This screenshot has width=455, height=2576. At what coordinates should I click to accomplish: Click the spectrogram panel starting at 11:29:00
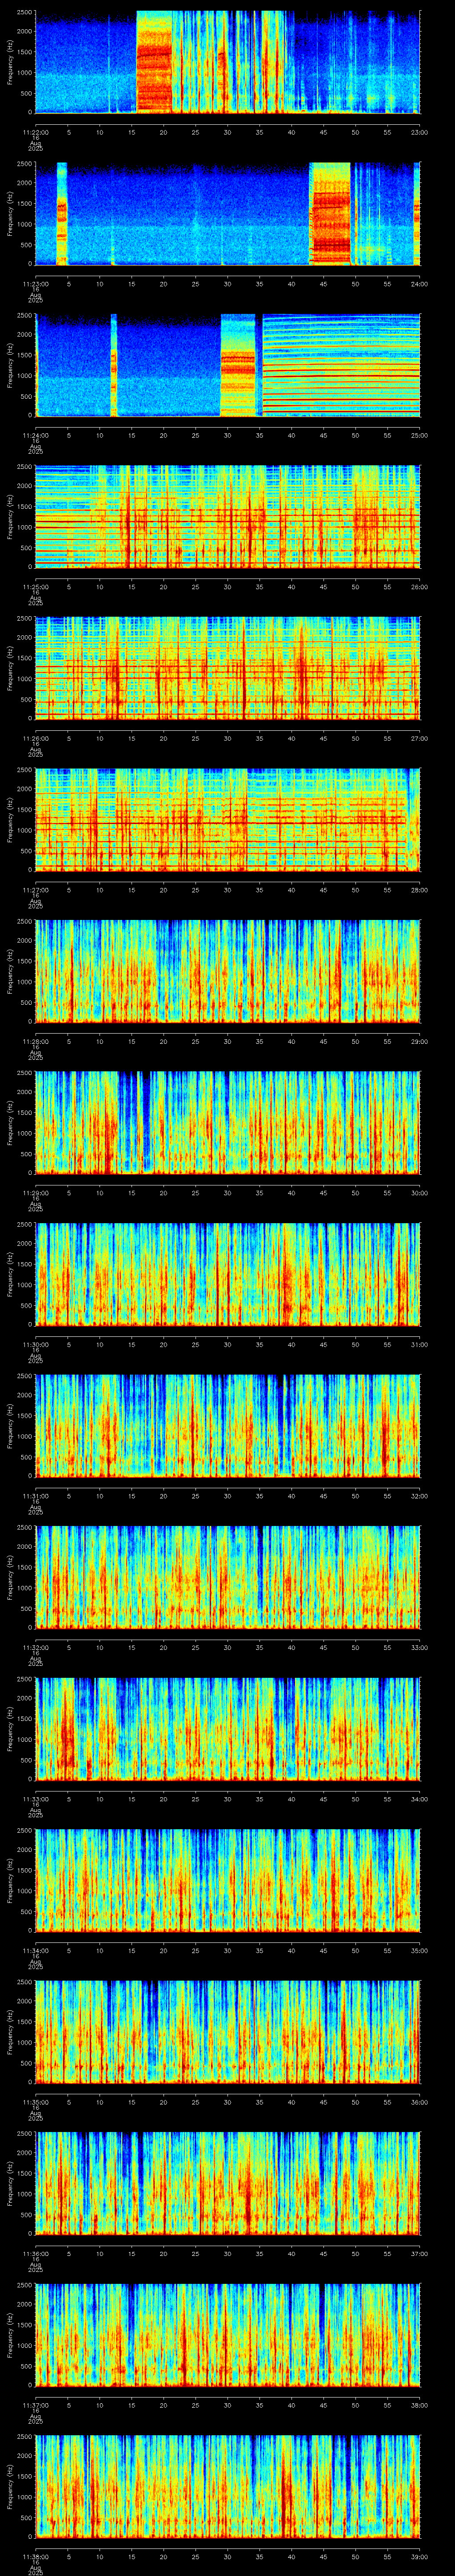tap(228, 1122)
